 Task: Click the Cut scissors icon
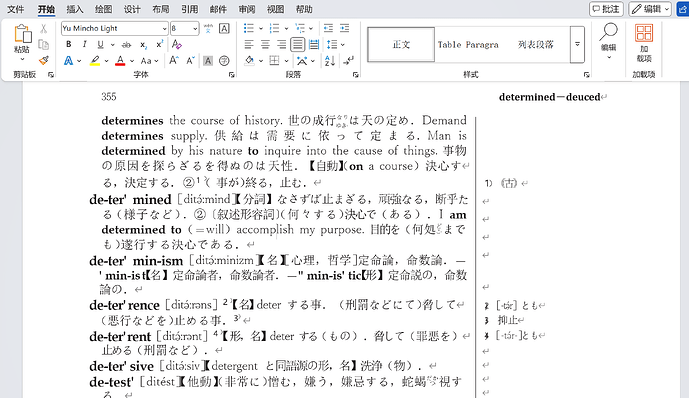[44, 29]
